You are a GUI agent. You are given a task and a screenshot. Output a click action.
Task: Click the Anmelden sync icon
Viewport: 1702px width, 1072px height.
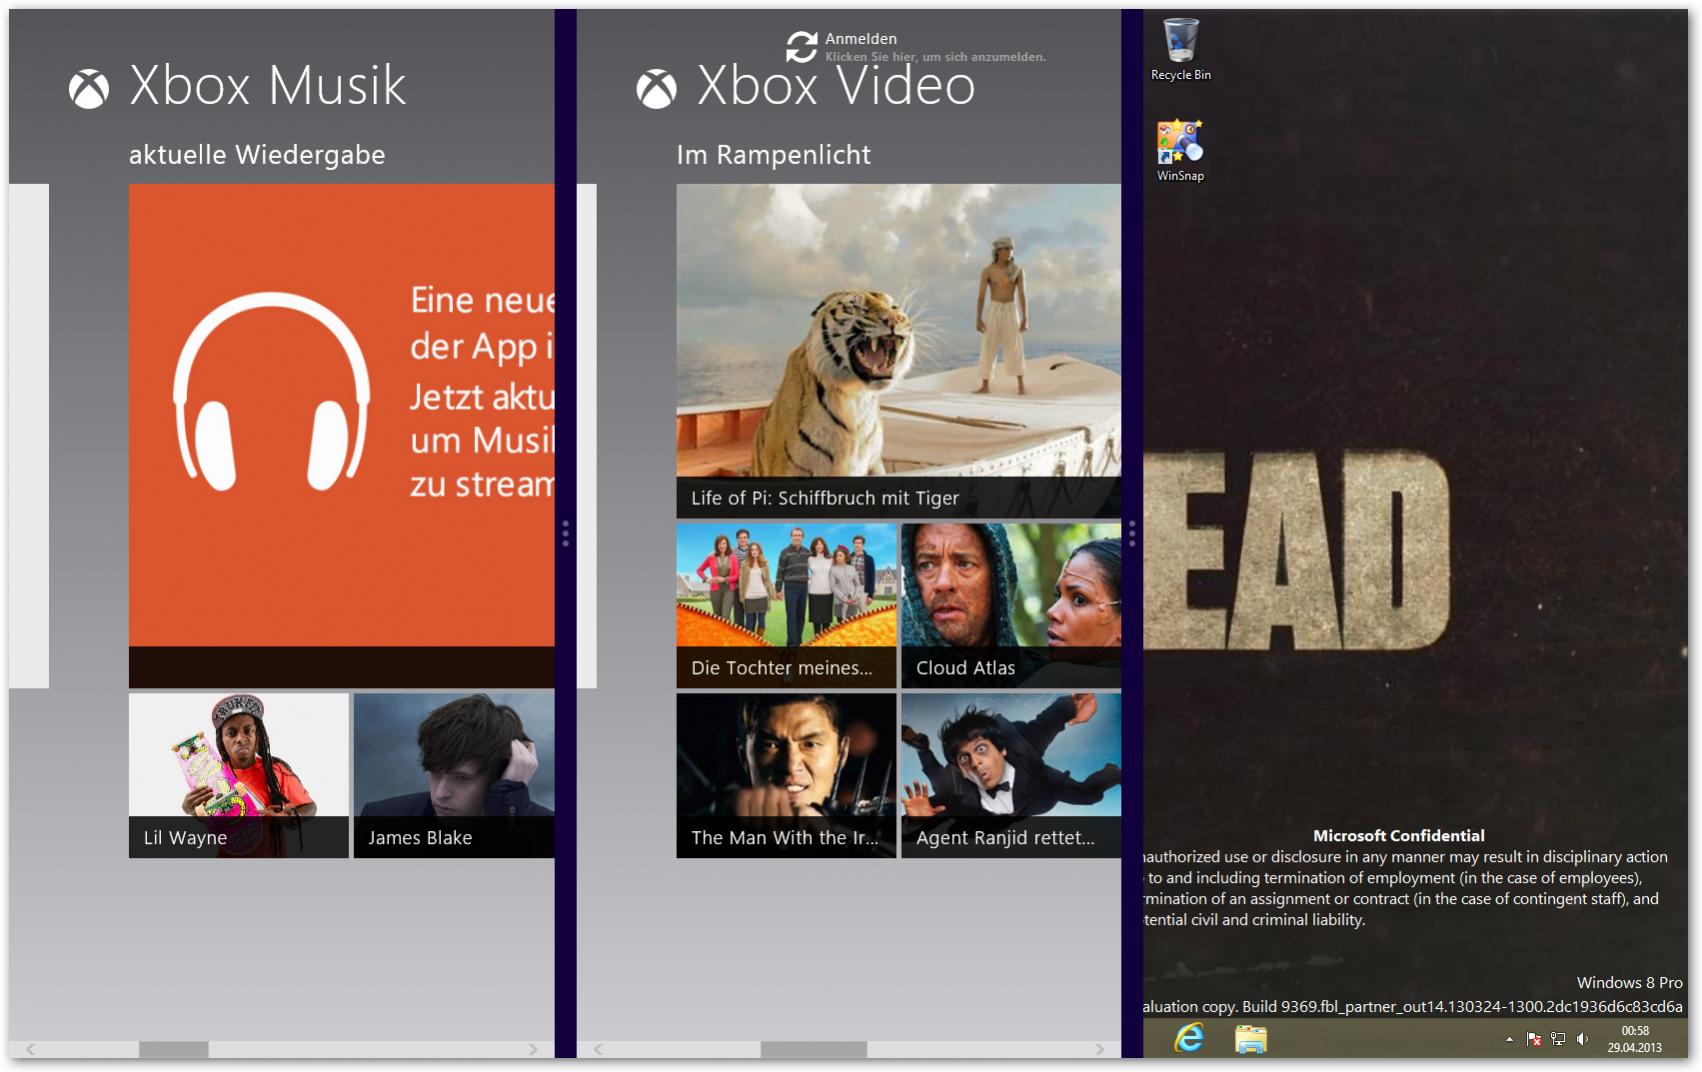coord(801,46)
